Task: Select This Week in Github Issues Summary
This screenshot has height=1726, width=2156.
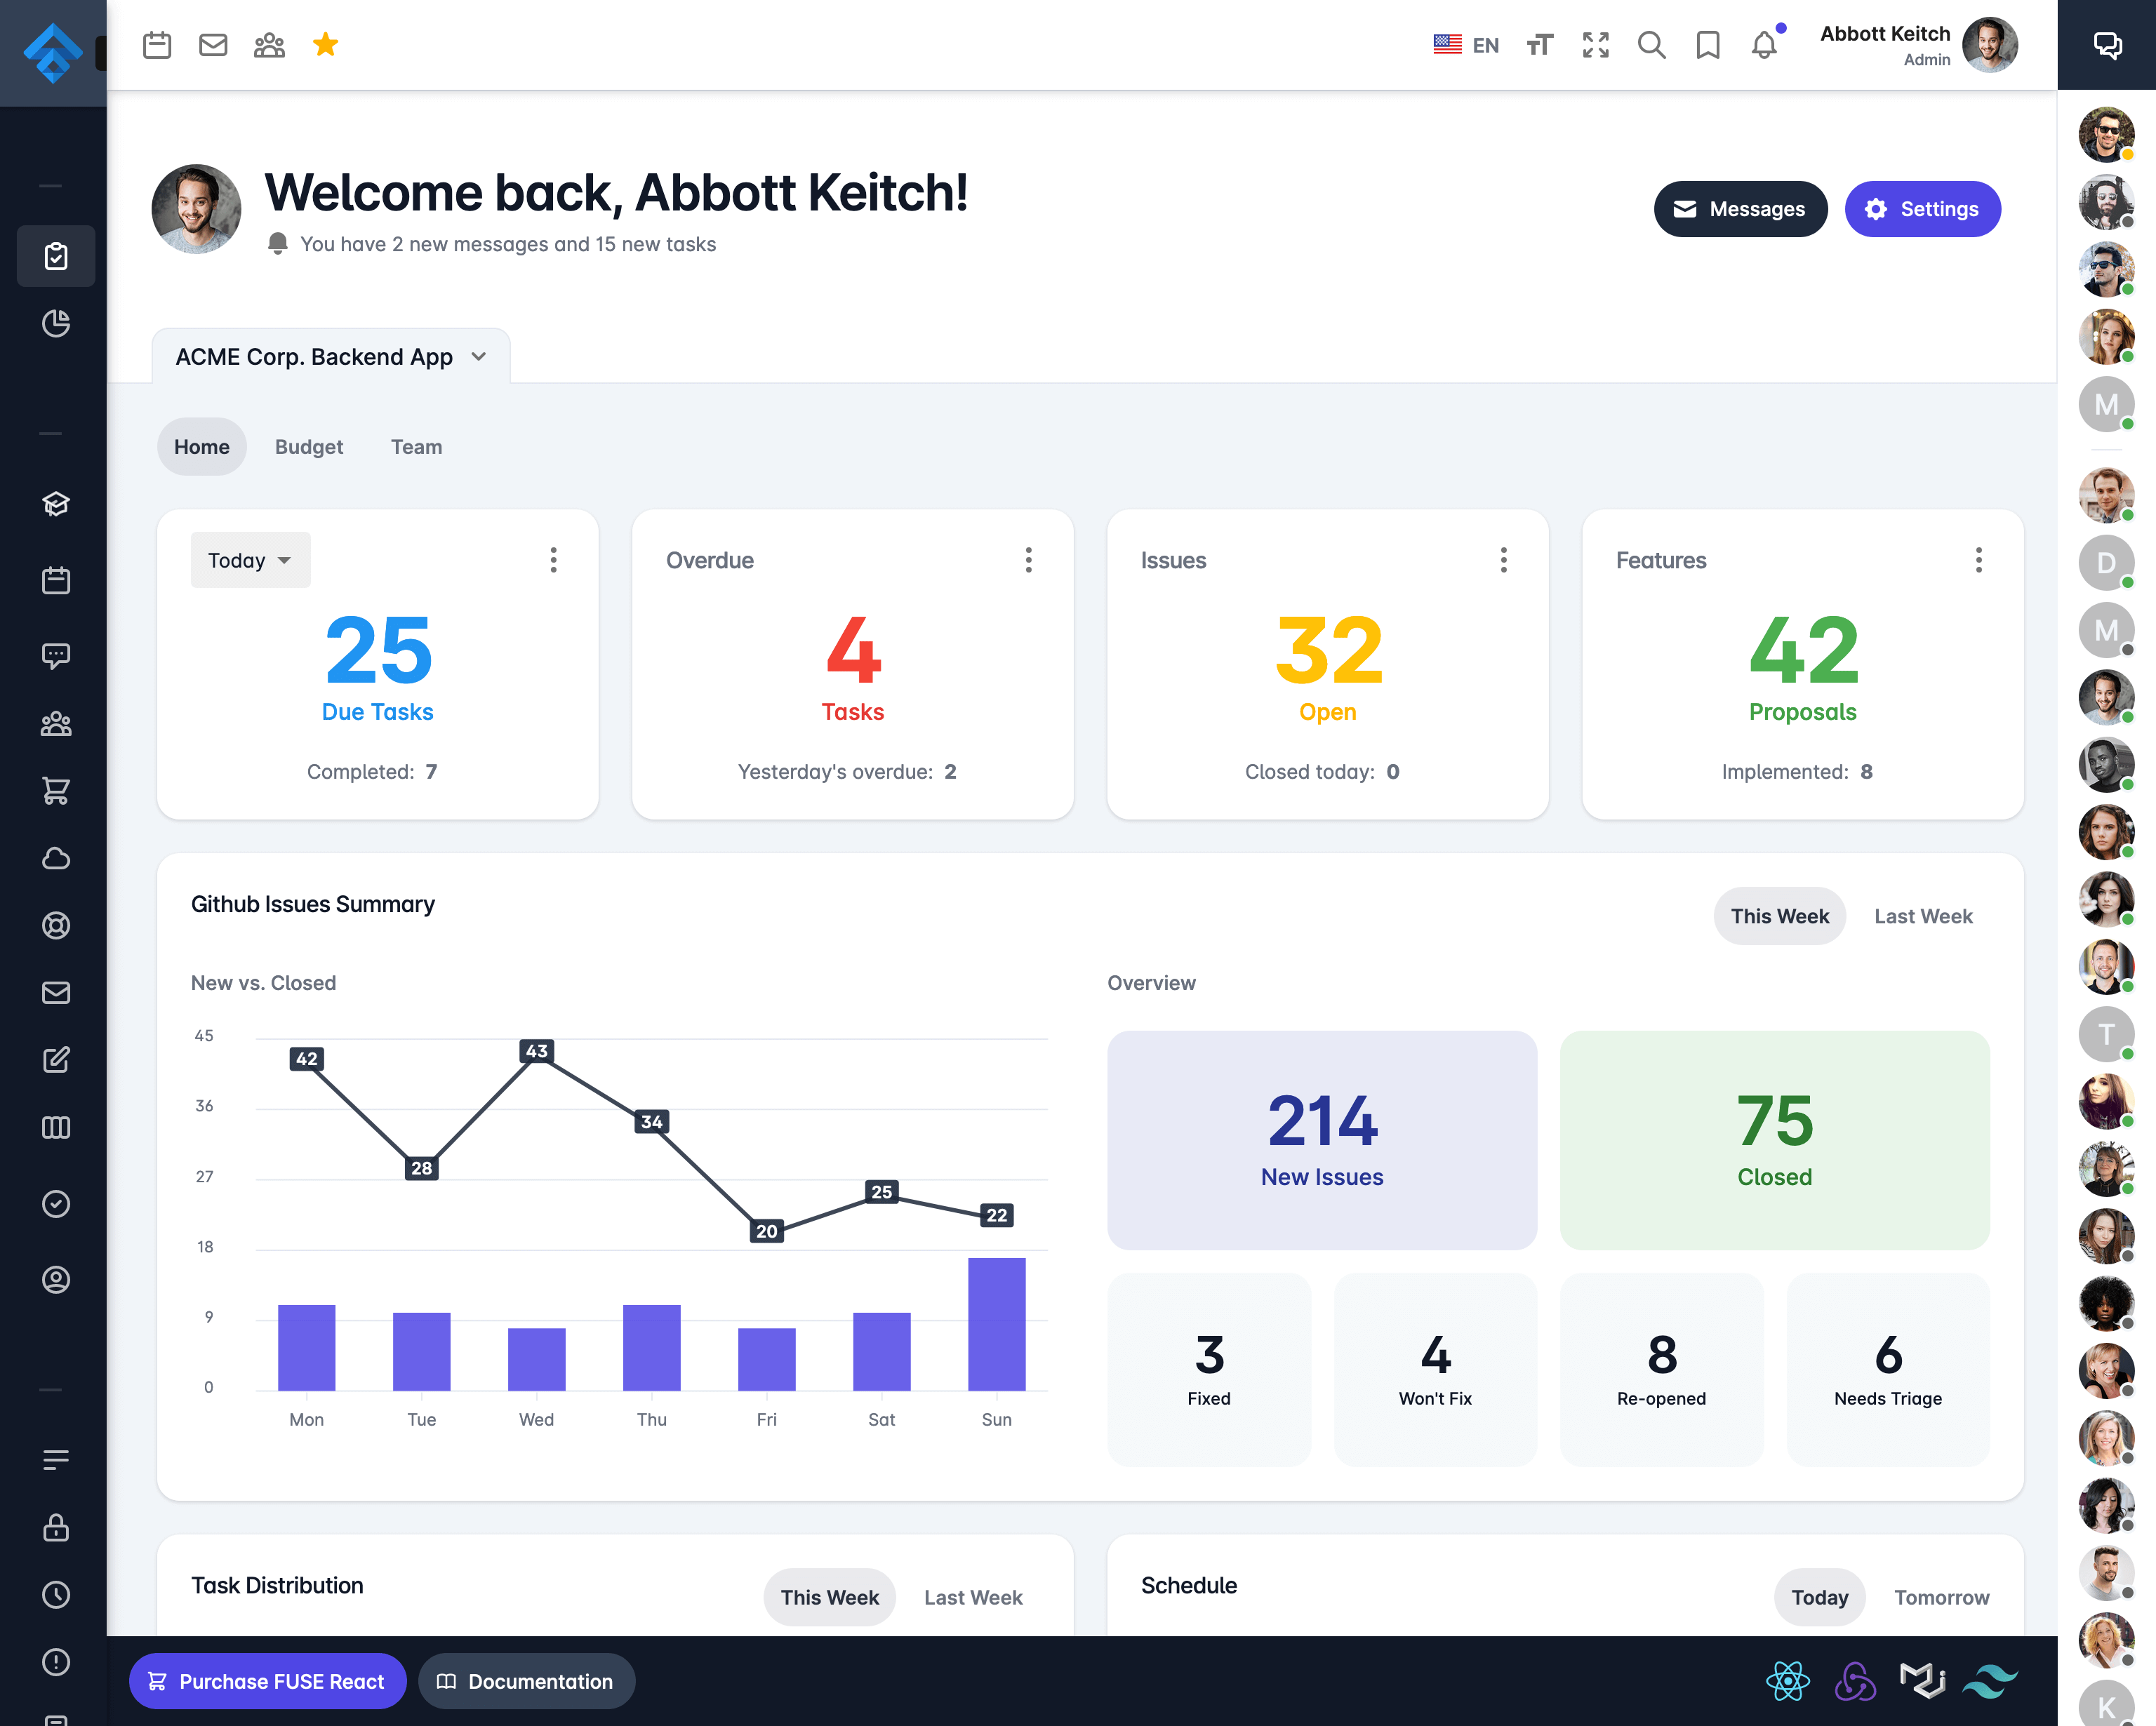Action: pyautogui.click(x=1779, y=916)
